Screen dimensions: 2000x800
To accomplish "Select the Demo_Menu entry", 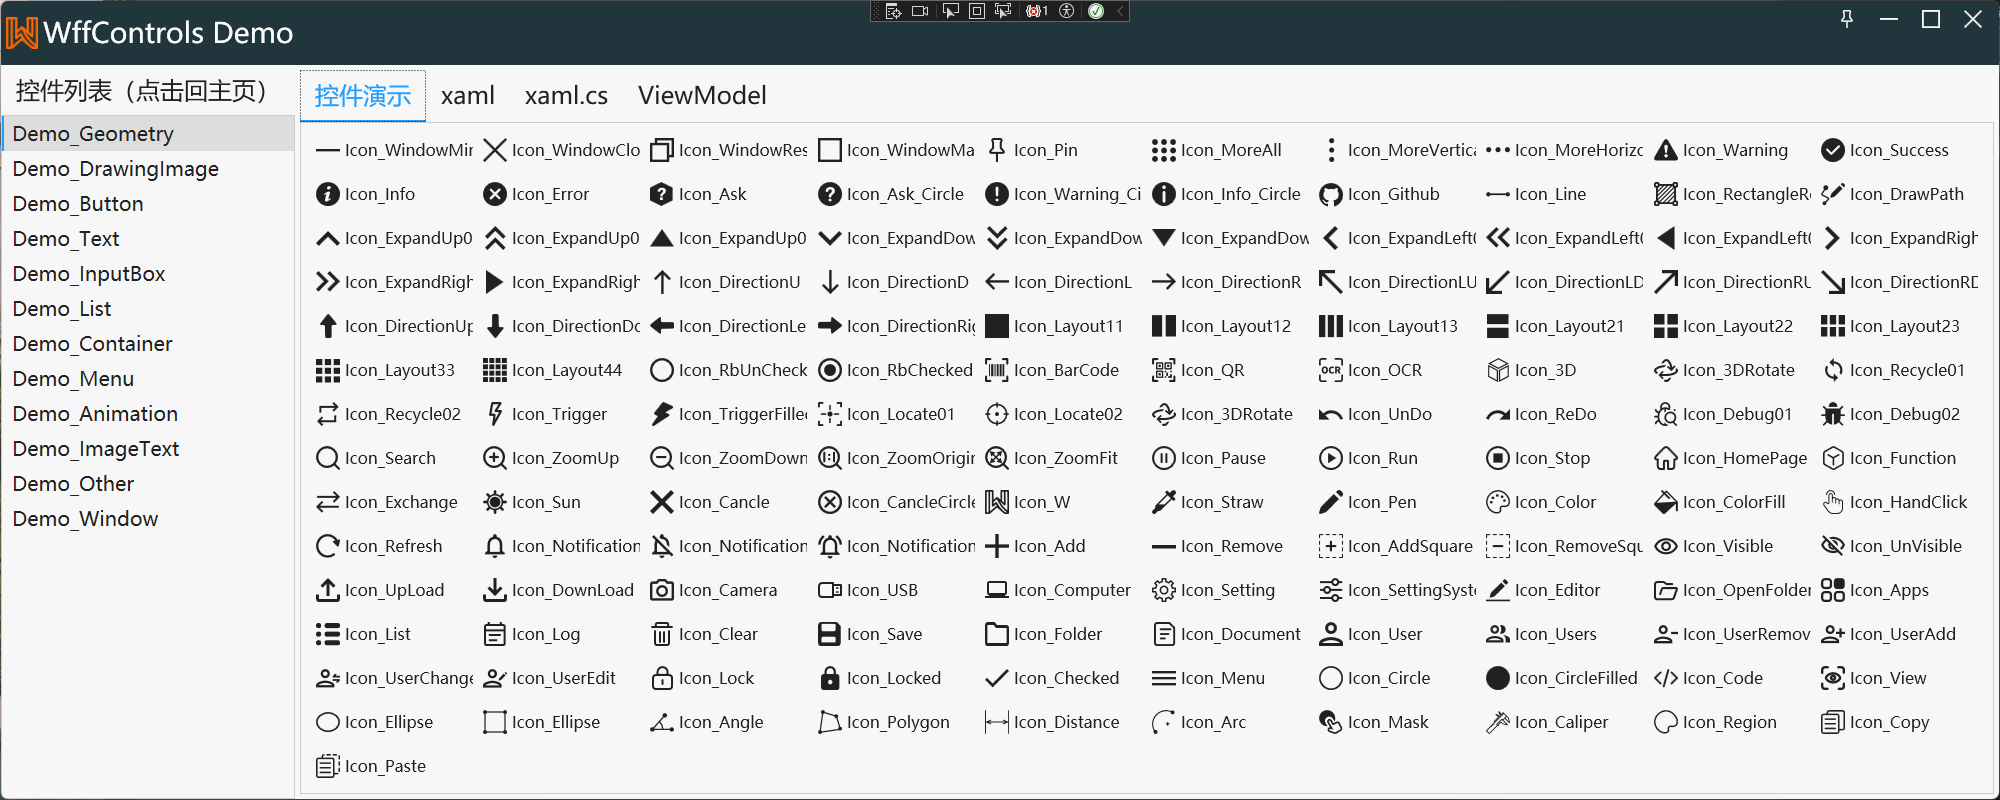I will pos(148,379).
